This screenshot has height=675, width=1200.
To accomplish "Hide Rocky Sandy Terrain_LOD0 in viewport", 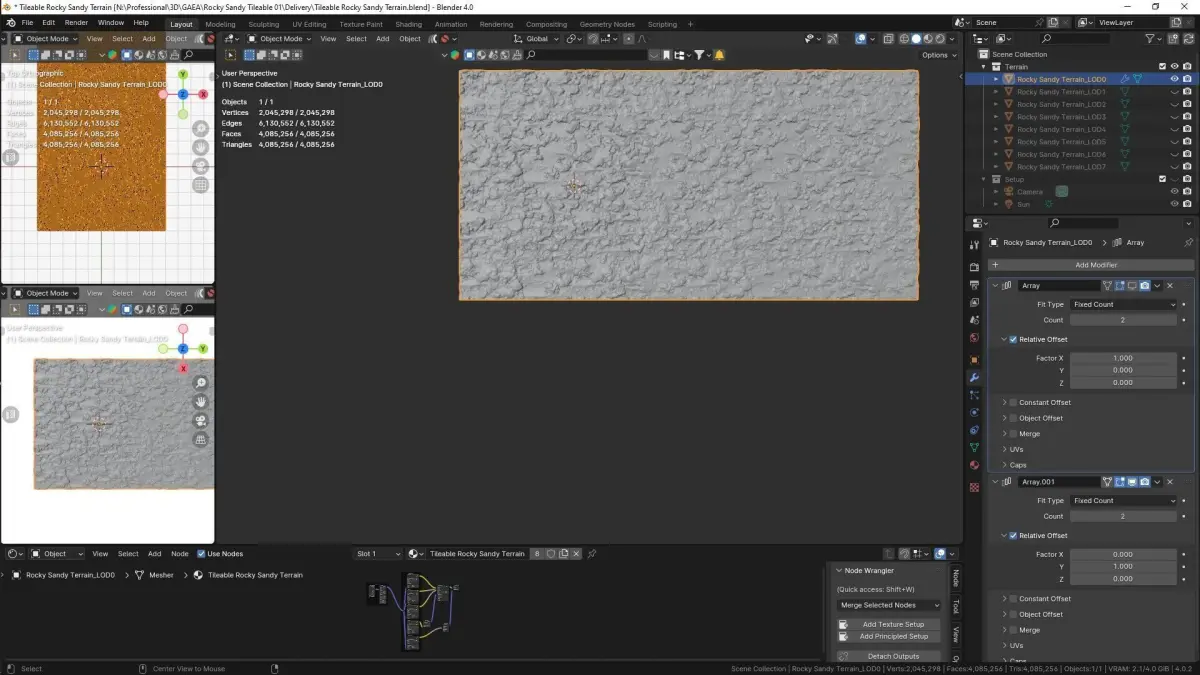I will [x=1174, y=79].
